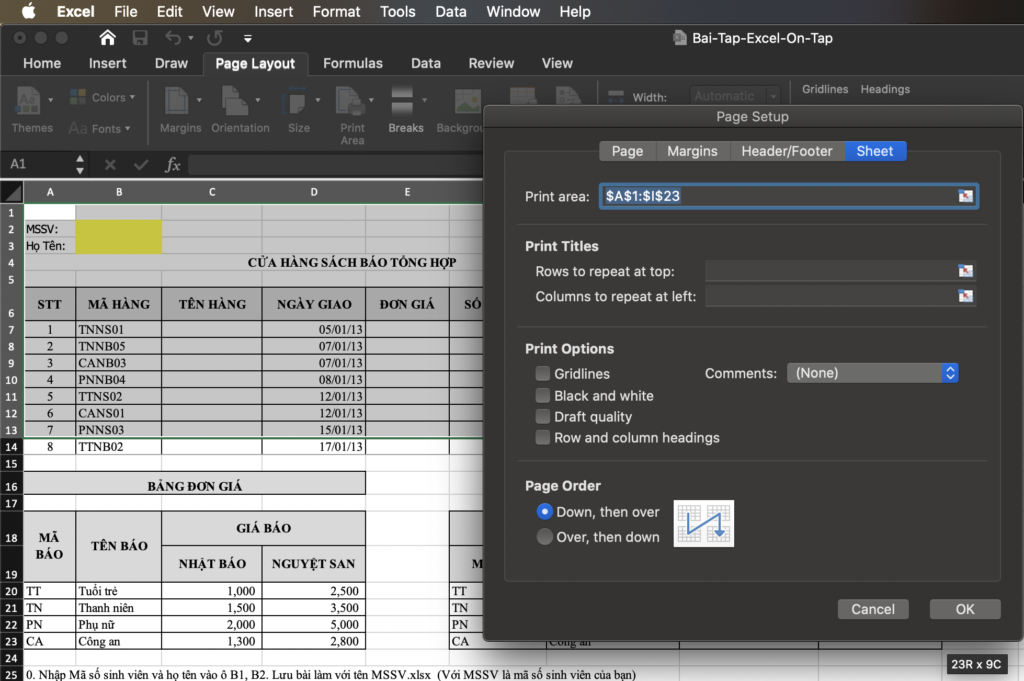Click the yellow cell next to MSSV
Screen dimensions: 1024x681
pos(118,229)
